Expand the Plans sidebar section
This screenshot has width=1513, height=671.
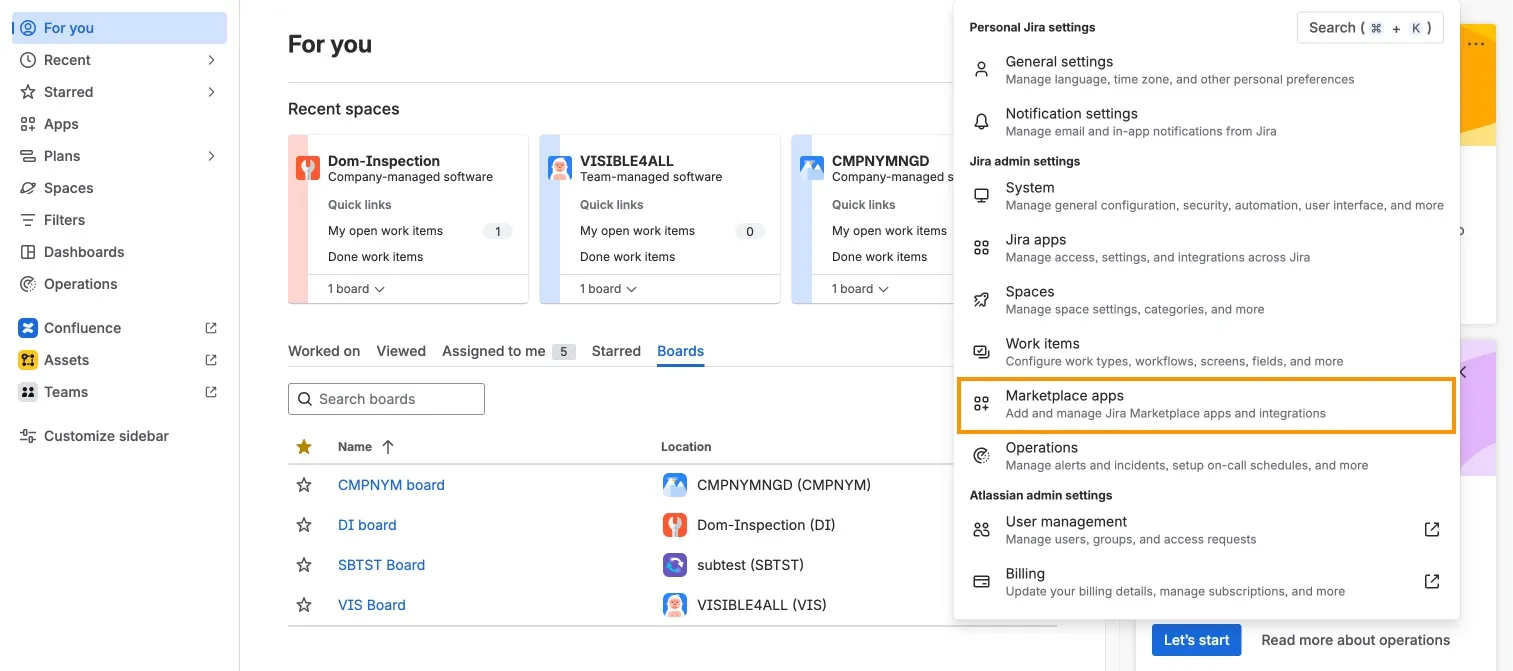pos(211,156)
